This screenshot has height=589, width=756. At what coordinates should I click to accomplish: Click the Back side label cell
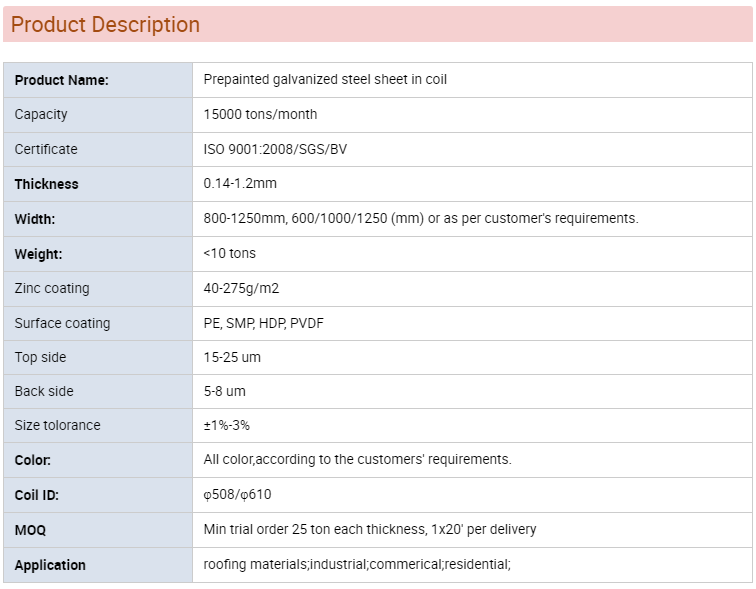(98, 391)
